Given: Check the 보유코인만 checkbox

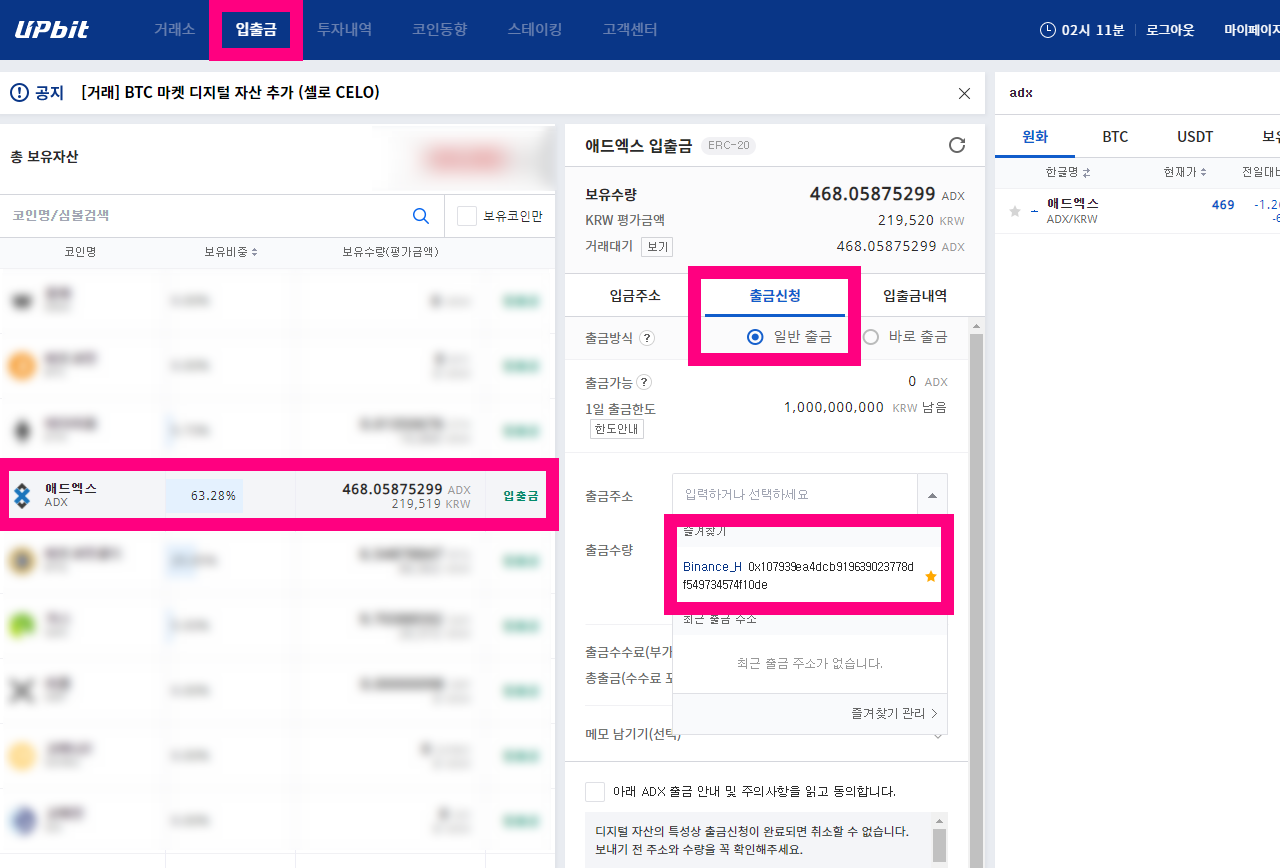Looking at the screenshot, I should (x=467, y=216).
